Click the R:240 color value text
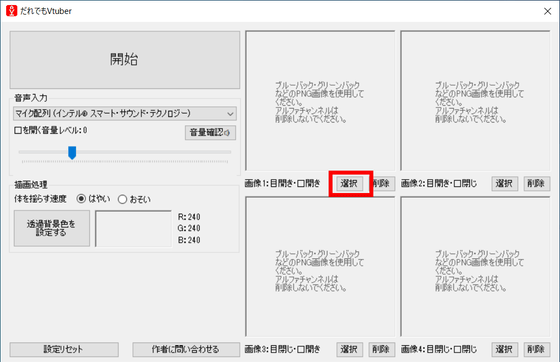Screen dimensions: 560x362 tap(189, 217)
